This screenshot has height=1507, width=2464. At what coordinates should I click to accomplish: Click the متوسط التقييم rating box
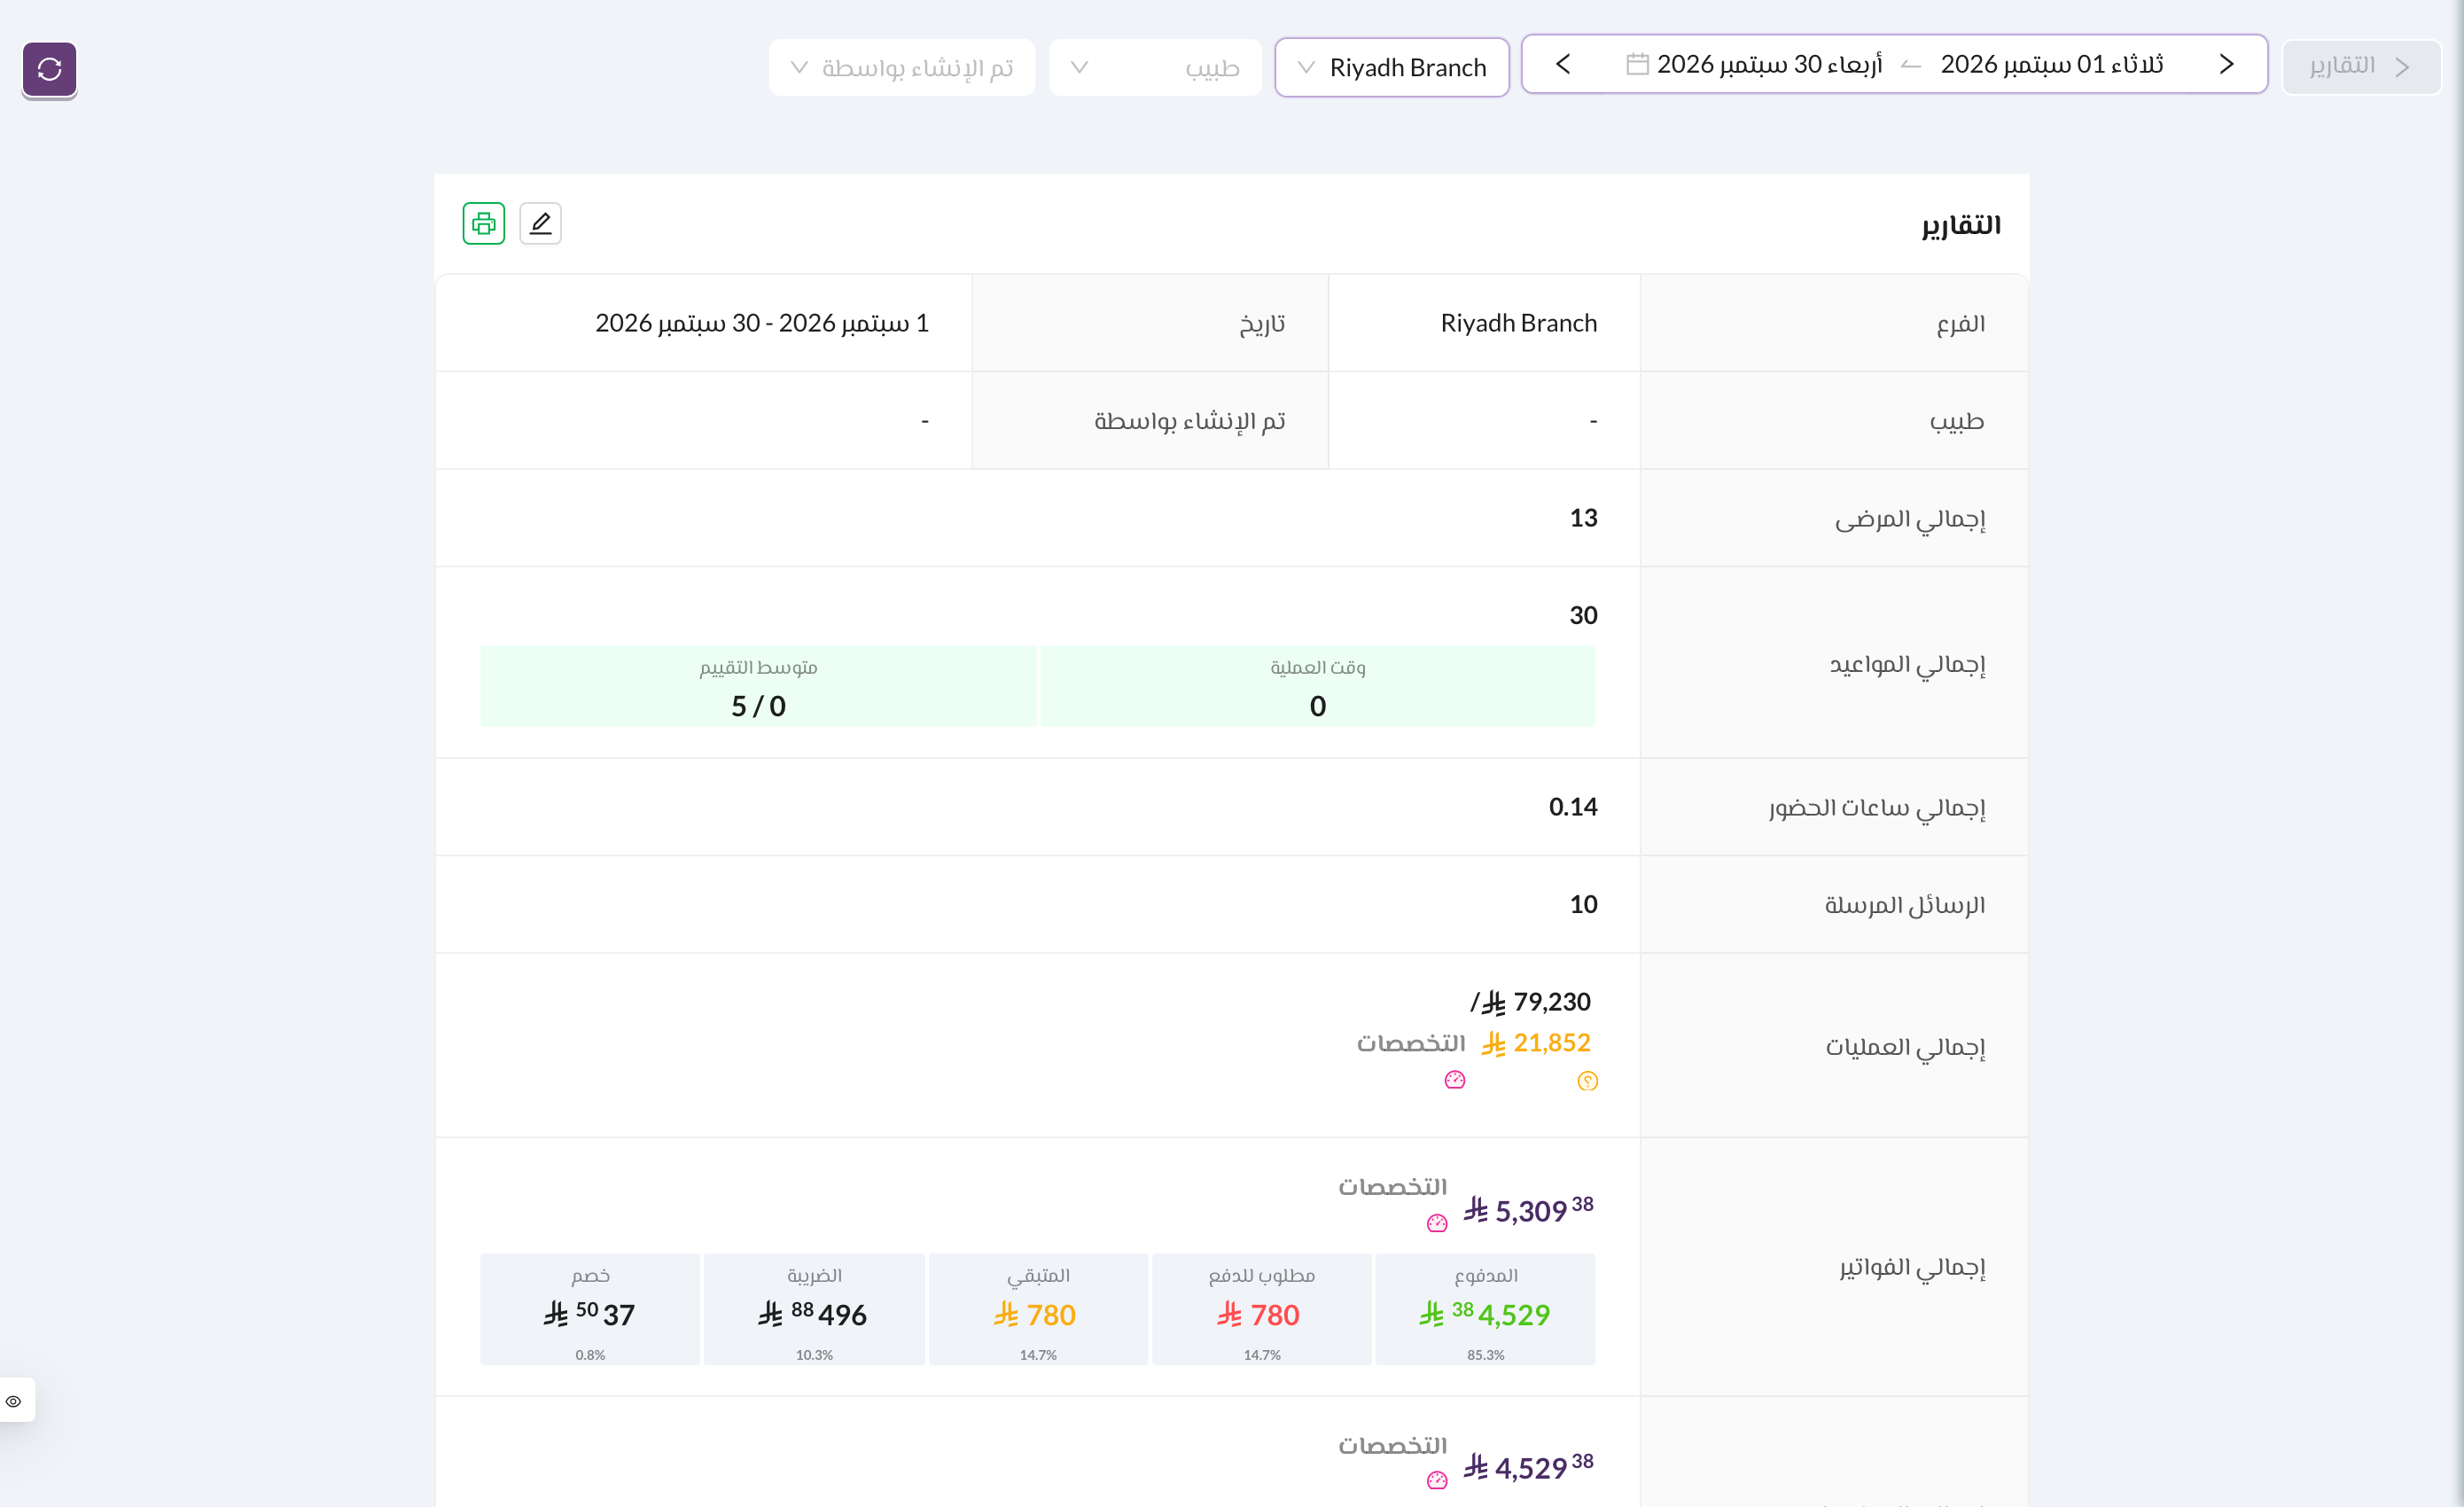coord(758,686)
